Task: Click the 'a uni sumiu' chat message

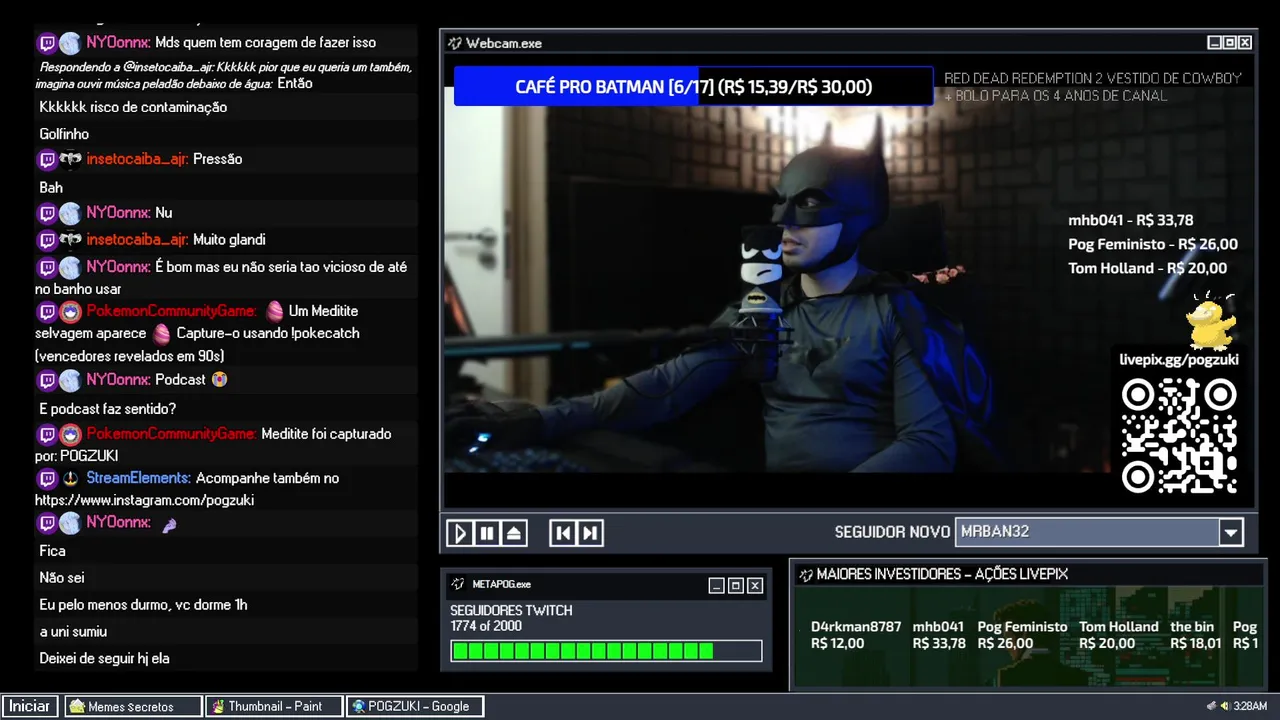Action: (73, 632)
